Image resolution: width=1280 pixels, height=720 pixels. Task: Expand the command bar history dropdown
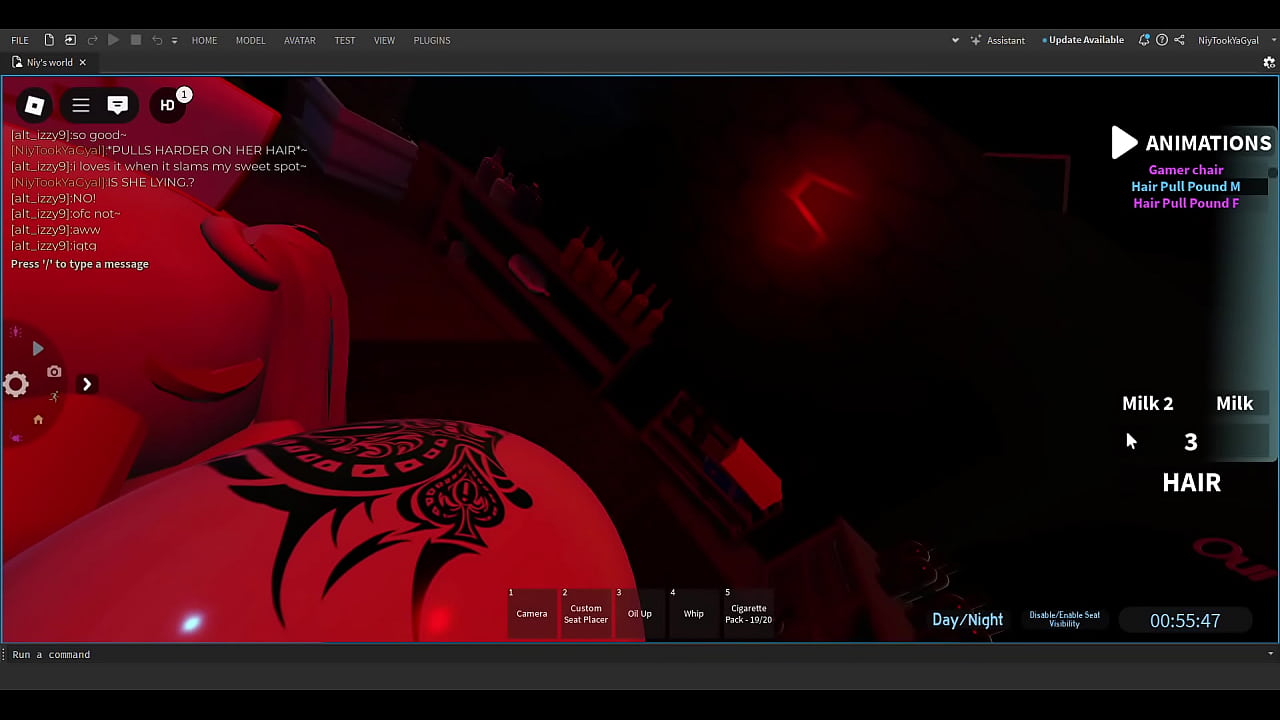click(x=1271, y=654)
